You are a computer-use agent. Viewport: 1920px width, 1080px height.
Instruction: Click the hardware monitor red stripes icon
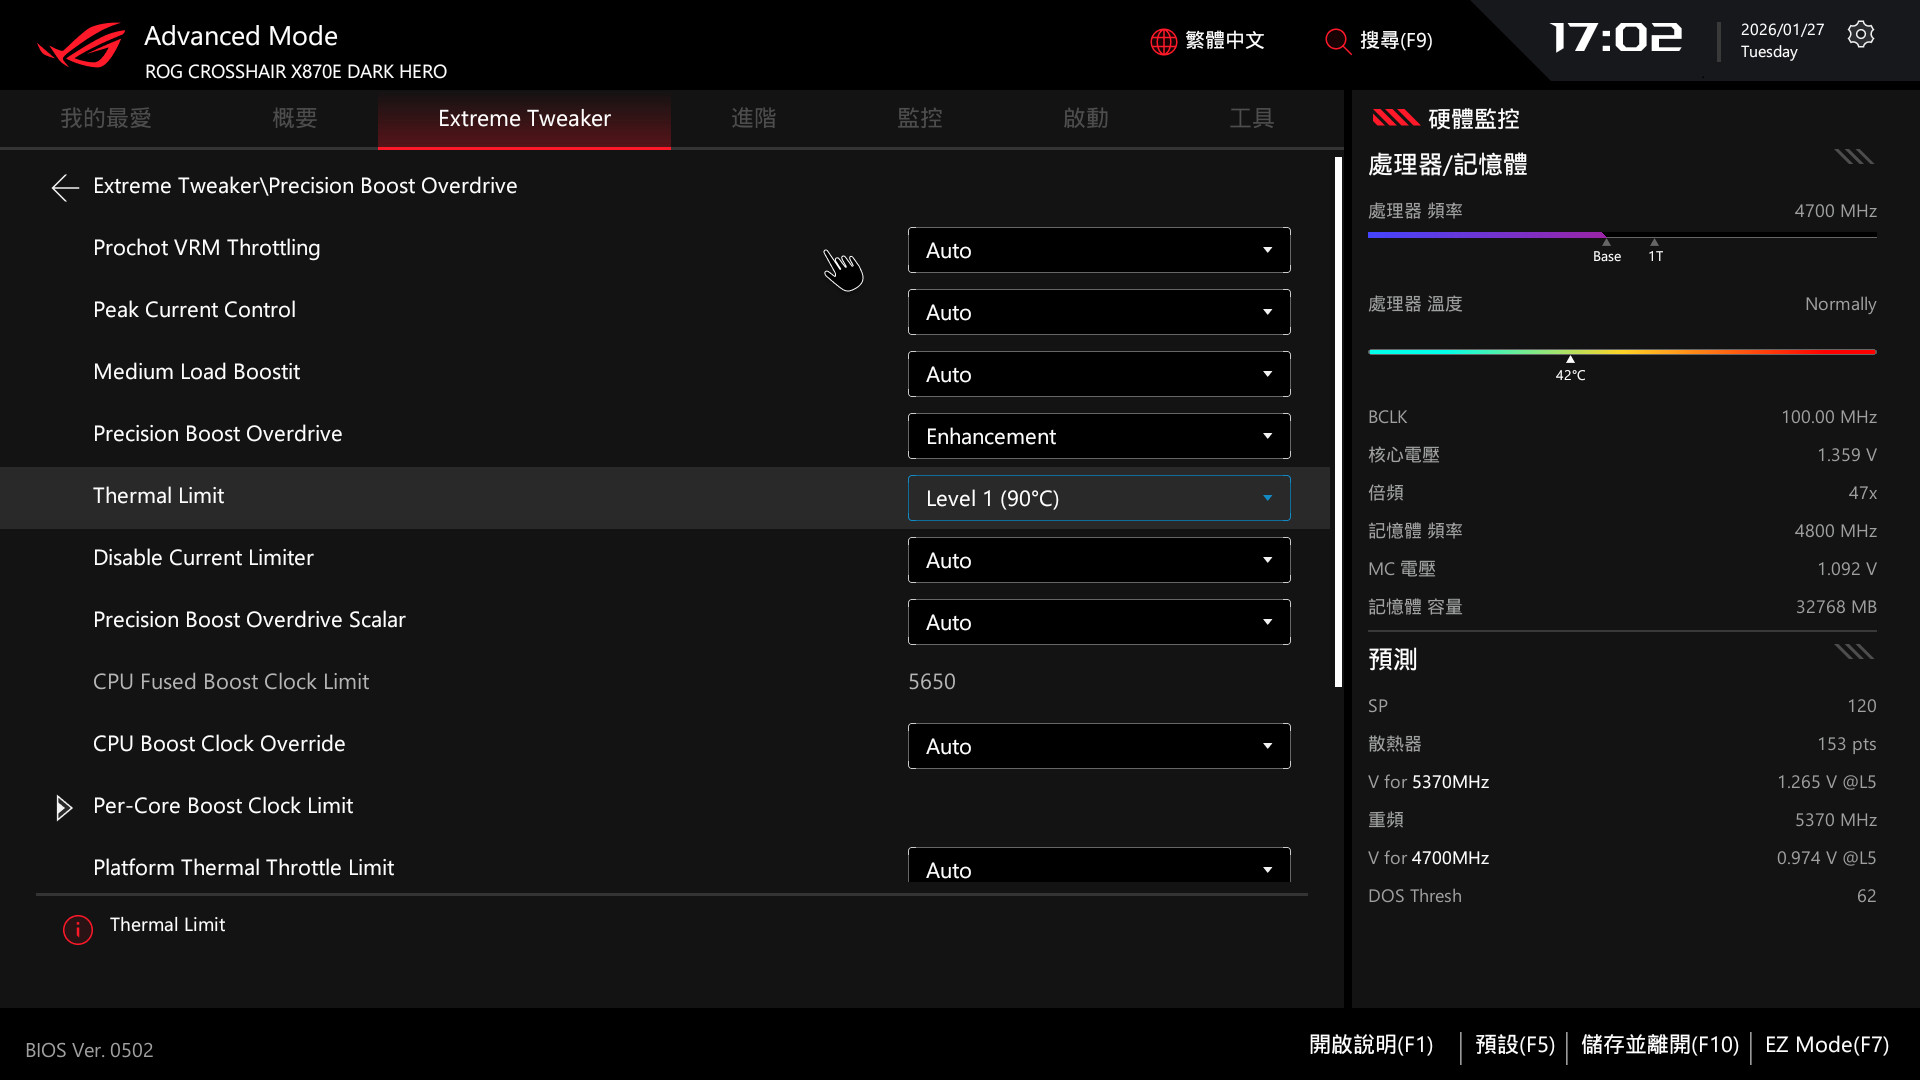(1395, 118)
